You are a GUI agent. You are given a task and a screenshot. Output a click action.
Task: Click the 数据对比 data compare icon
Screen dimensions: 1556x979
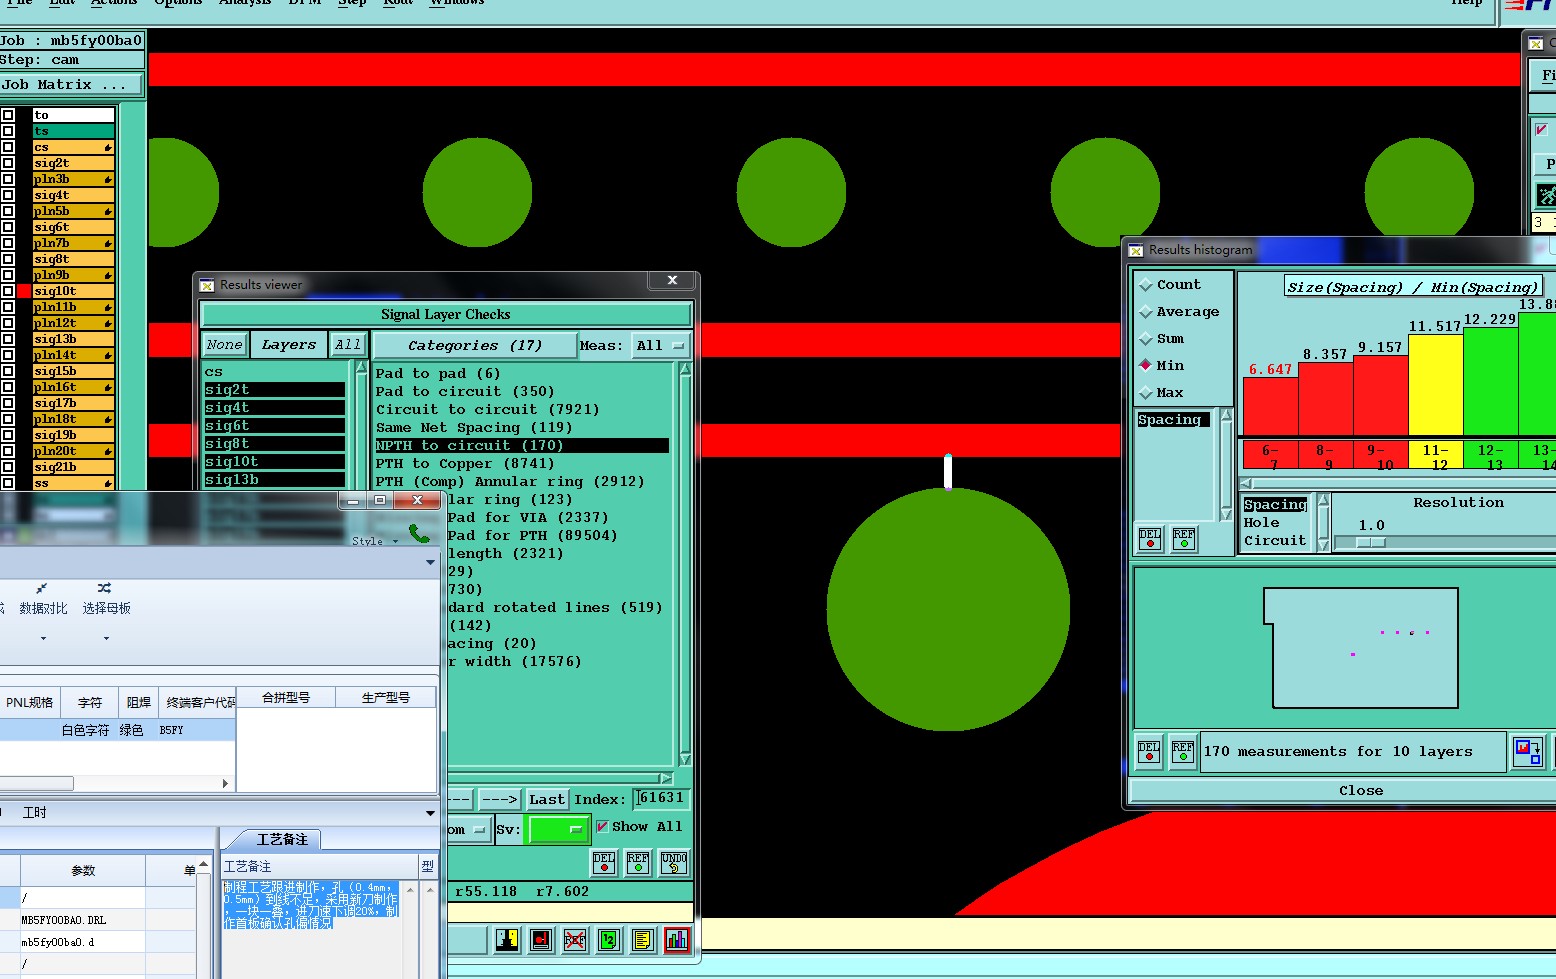(x=42, y=589)
